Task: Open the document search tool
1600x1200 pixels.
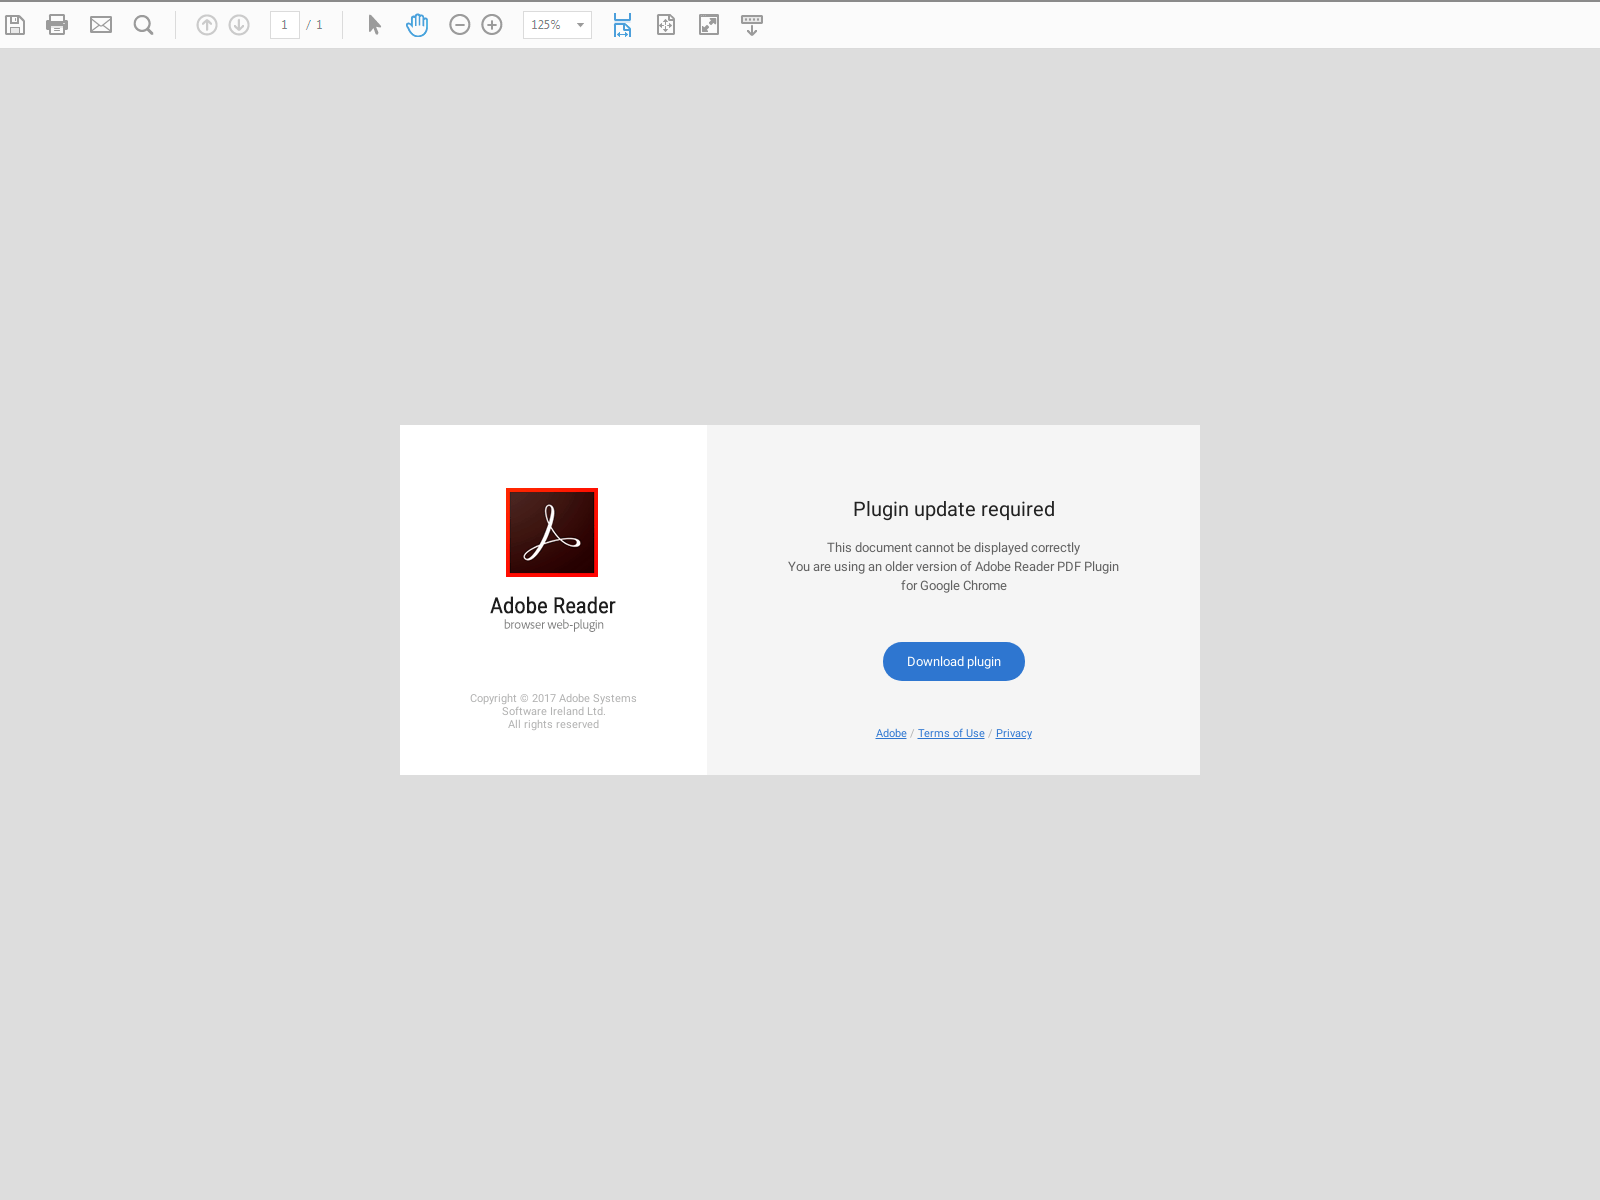Action: [143, 24]
